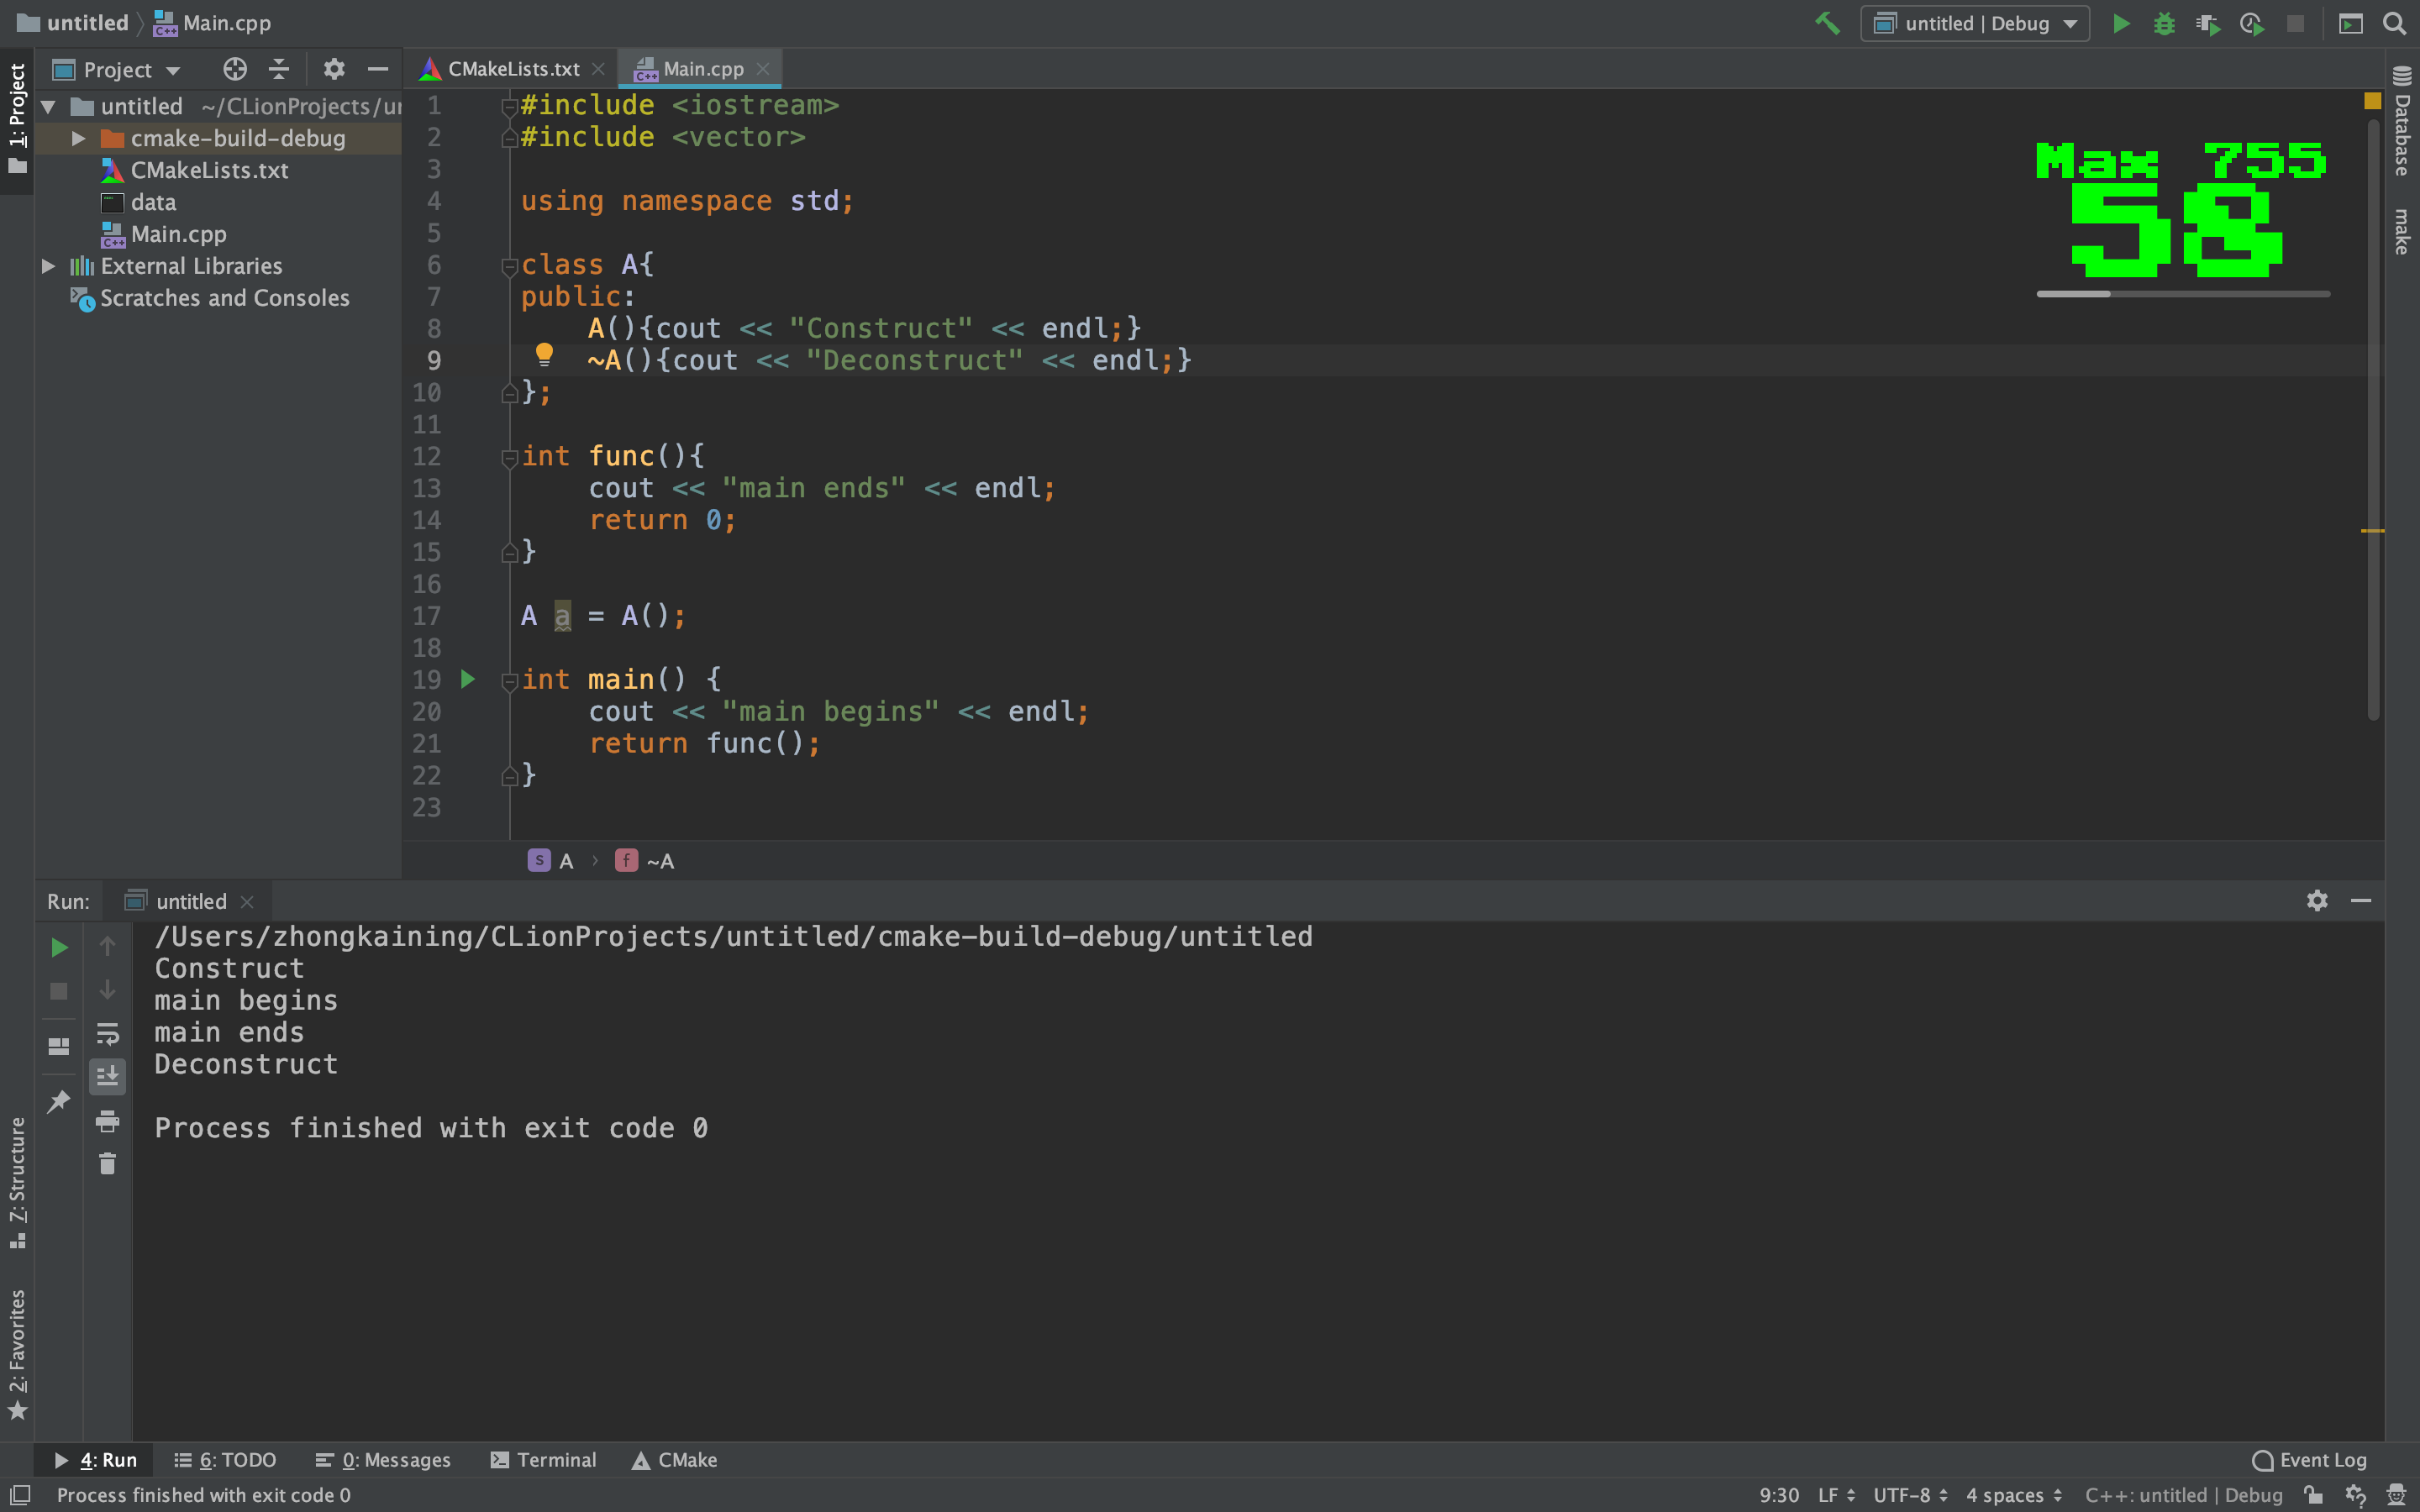Fold the main() block on line 19
This screenshot has width=2420, height=1512.
pos(509,681)
